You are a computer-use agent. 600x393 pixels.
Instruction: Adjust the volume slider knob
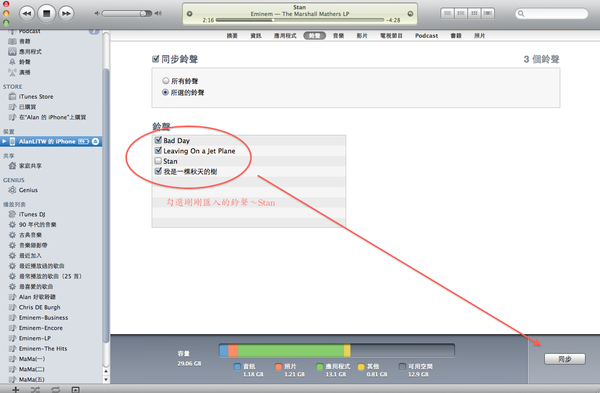[143, 13]
